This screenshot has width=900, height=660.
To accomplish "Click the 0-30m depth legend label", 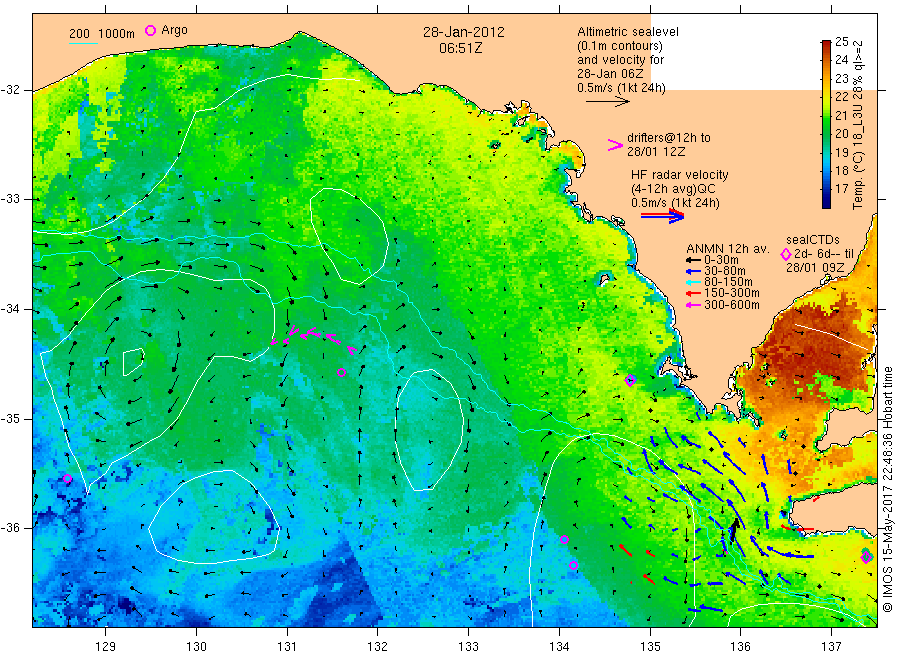I will (721, 260).
